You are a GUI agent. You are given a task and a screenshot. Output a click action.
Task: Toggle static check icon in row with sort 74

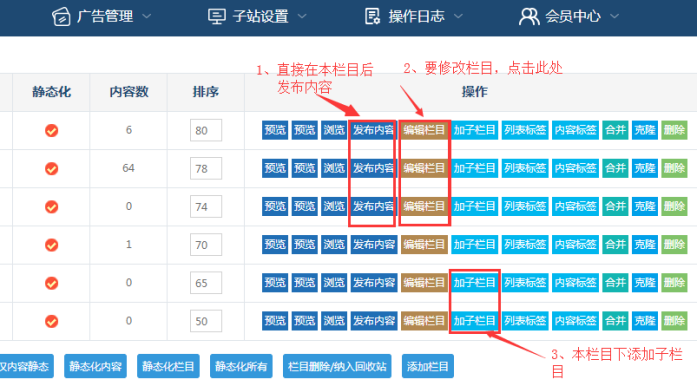[52, 207]
